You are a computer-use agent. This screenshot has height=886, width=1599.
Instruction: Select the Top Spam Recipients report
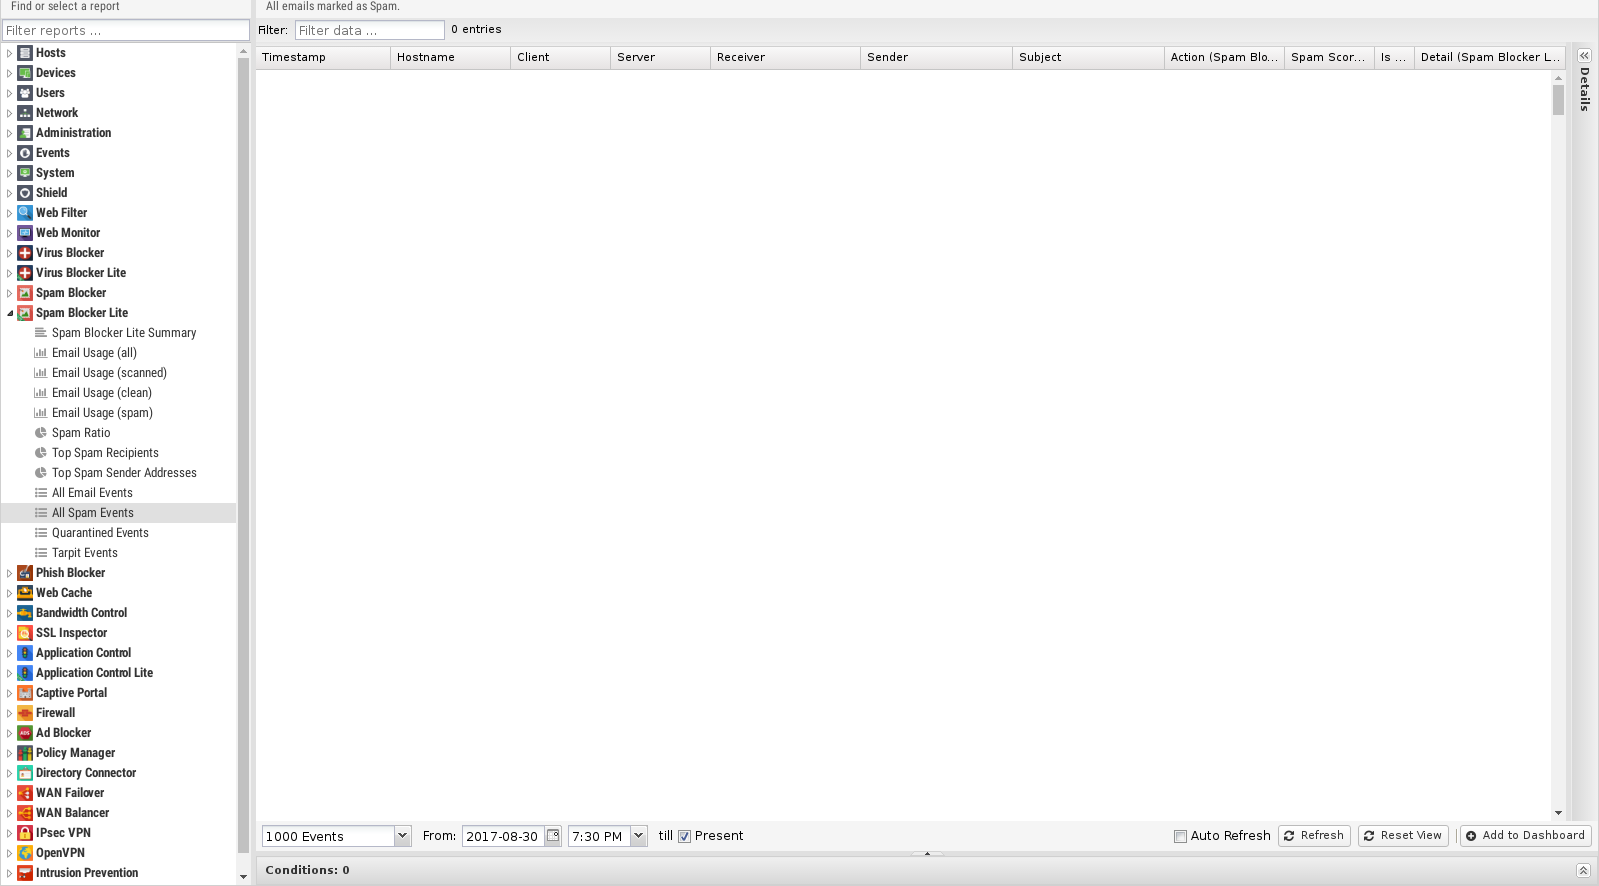(105, 453)
